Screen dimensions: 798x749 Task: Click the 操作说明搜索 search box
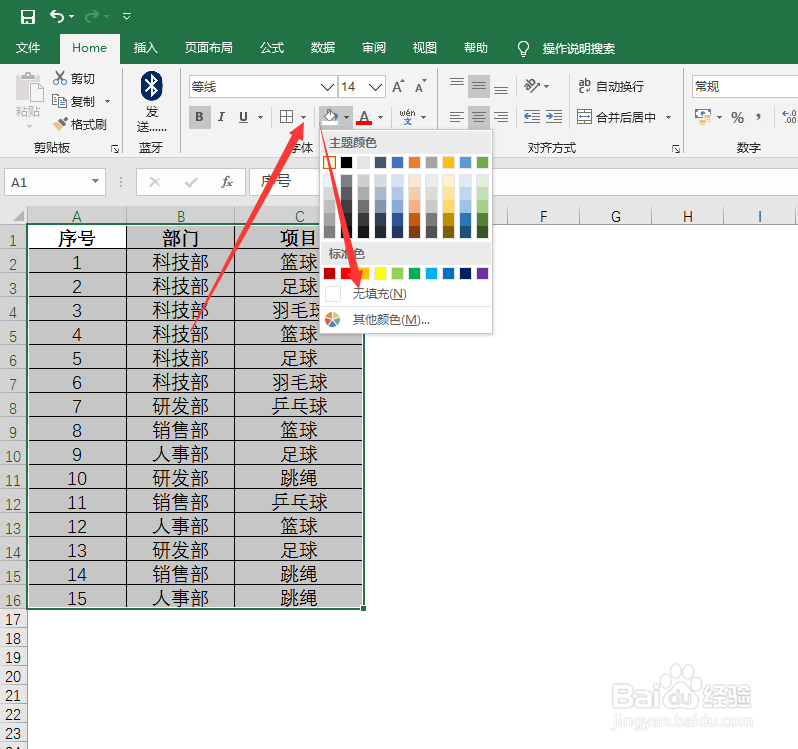point(578,48)
